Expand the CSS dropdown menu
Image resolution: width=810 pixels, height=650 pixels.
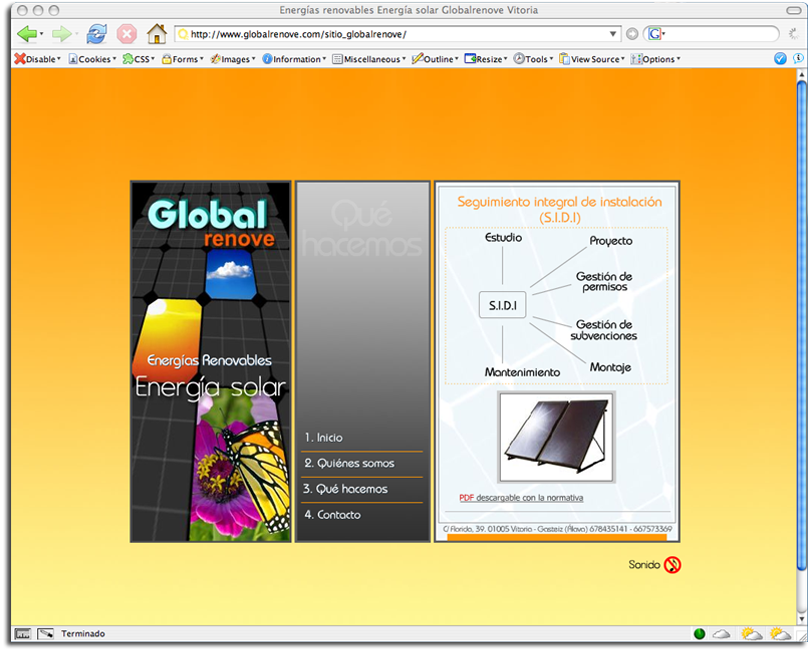tap(139, 59)
